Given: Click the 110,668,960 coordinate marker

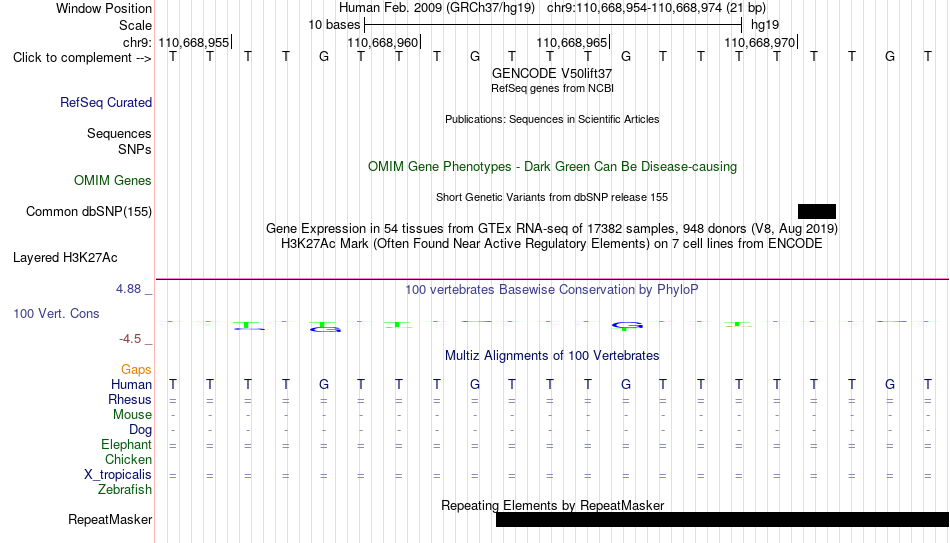Looking at the screenshot, I should 383,42.
